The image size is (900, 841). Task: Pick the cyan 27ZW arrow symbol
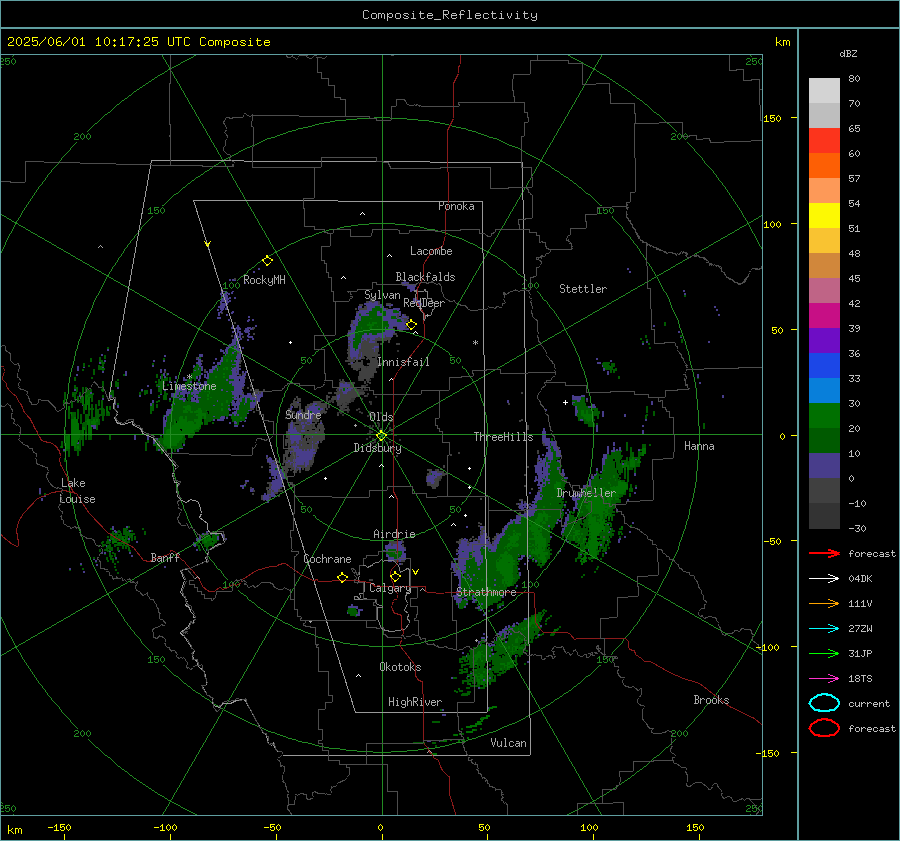point(824,629)
